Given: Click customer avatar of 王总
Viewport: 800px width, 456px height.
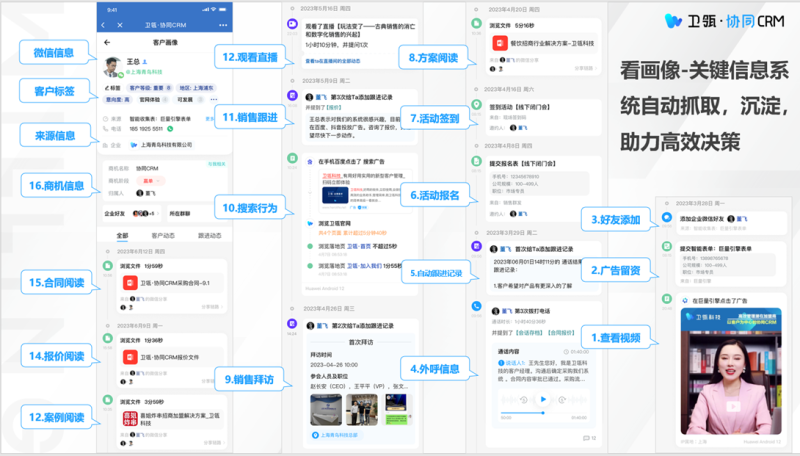Looking at the screenshot, I should point(115,66).
